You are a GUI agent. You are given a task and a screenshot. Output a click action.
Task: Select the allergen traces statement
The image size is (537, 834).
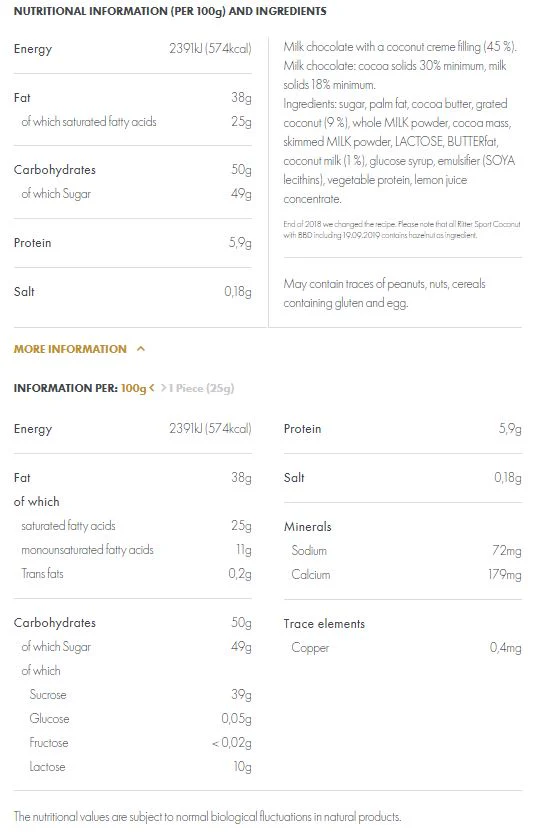pos(384,293)
